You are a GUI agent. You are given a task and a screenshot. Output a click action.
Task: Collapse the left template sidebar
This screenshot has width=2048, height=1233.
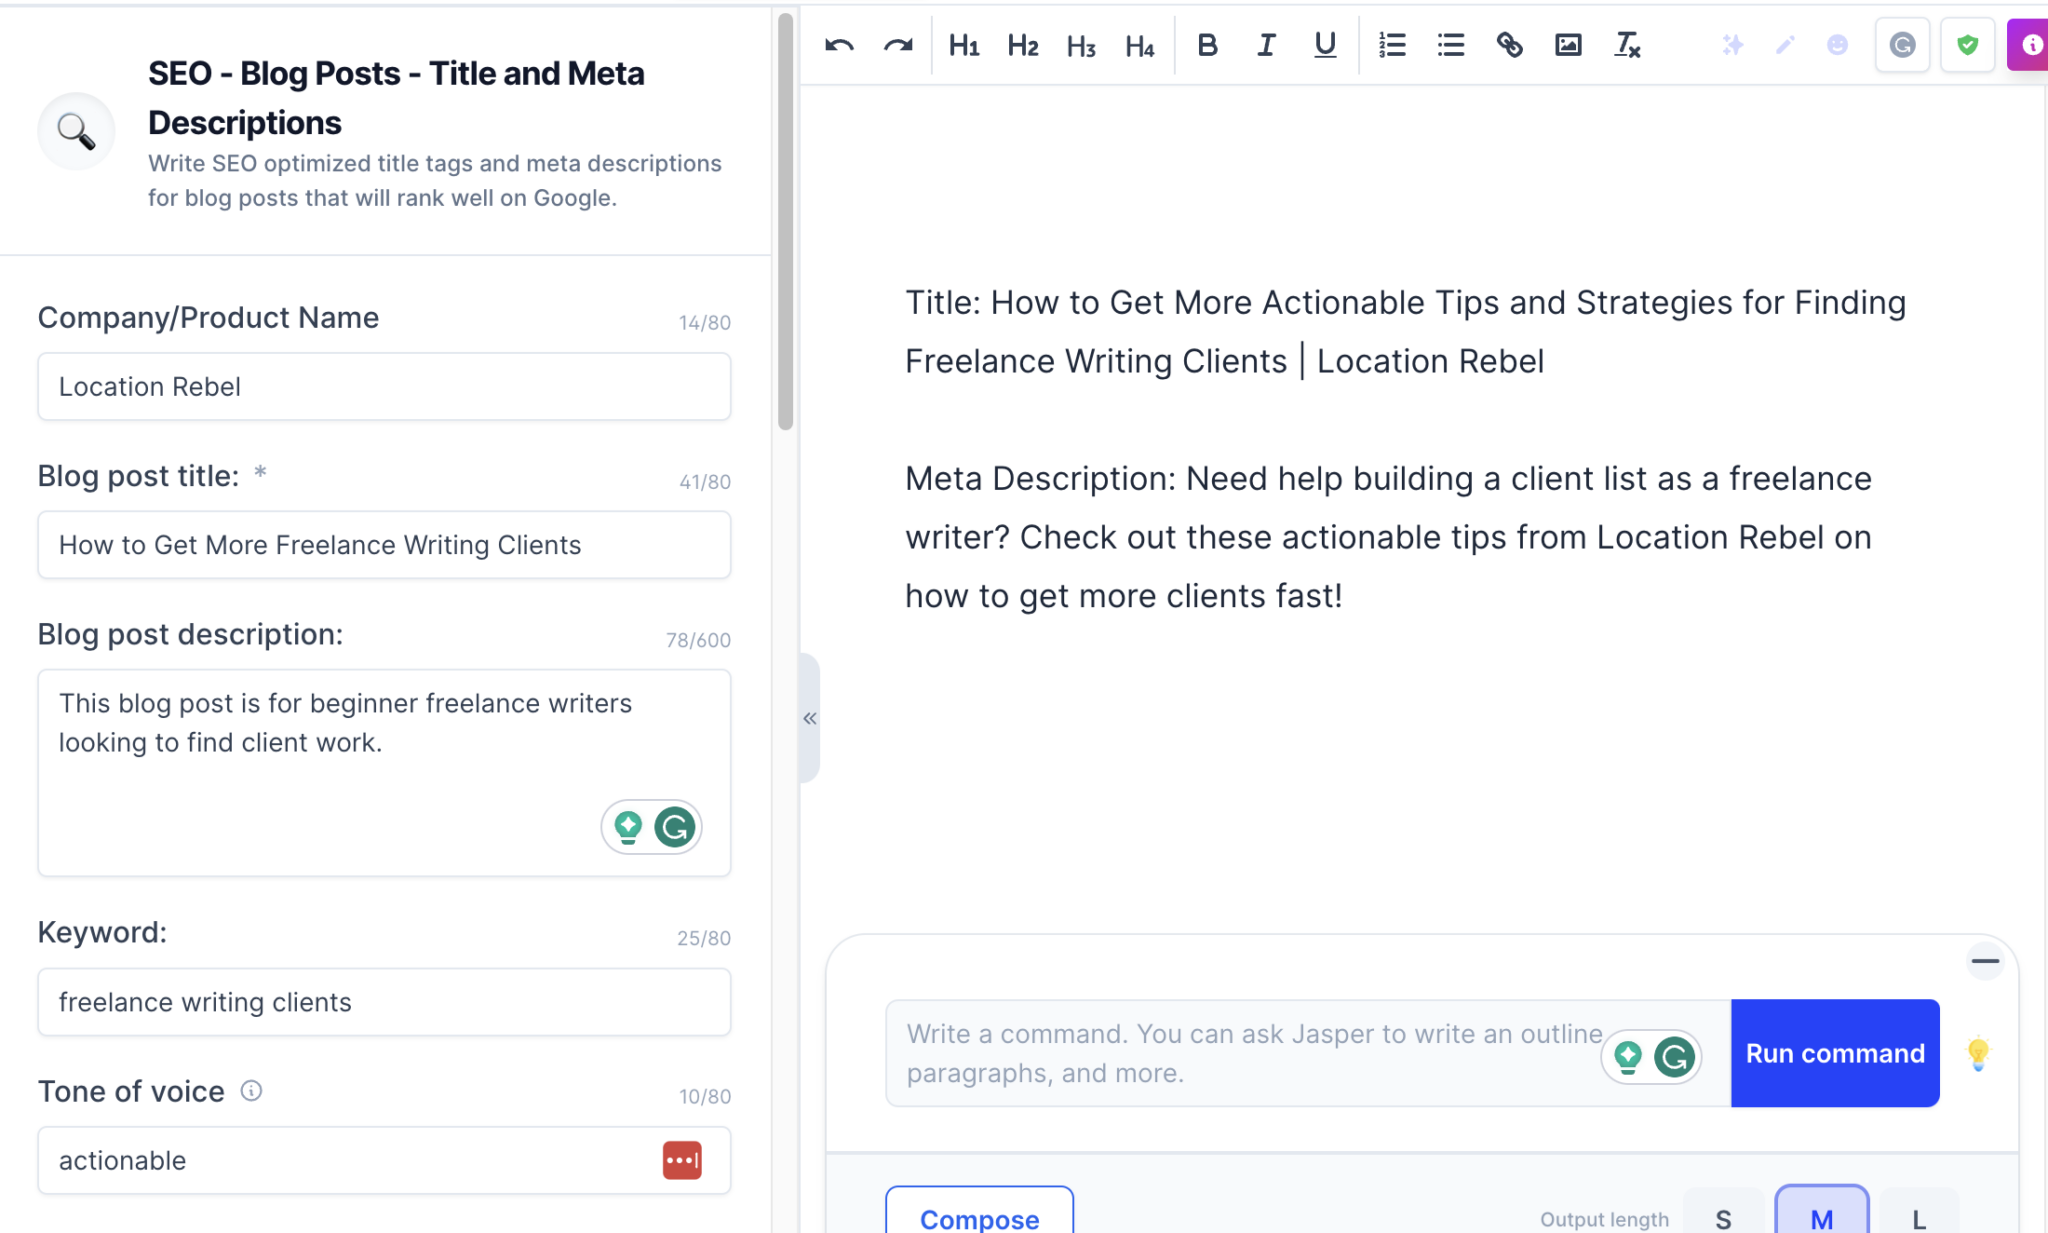[x=809, y=718]
